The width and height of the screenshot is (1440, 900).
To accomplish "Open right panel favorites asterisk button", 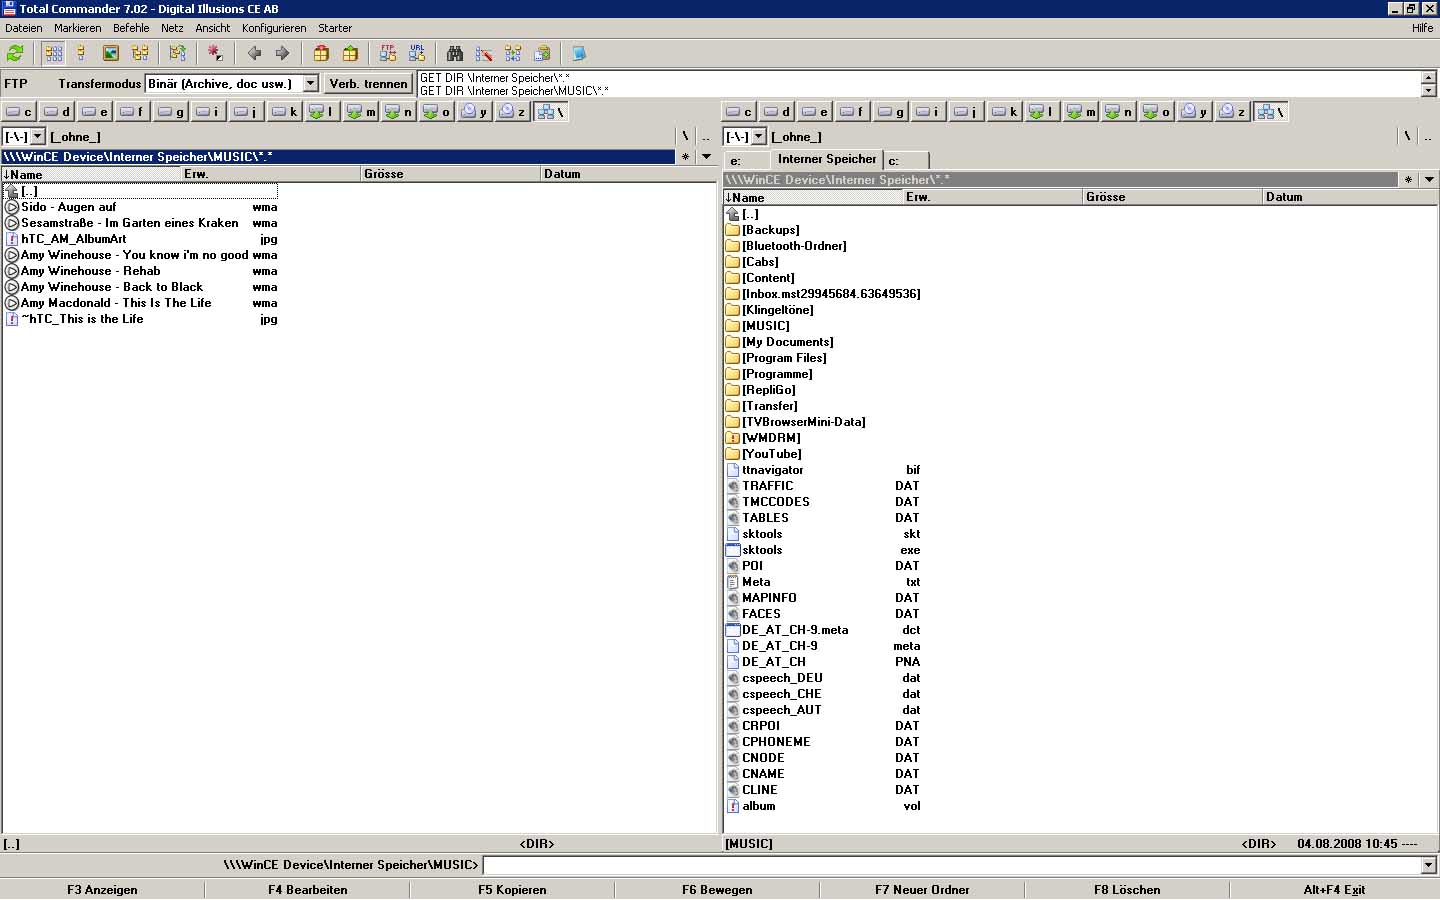I will [x=1408, y=180].
